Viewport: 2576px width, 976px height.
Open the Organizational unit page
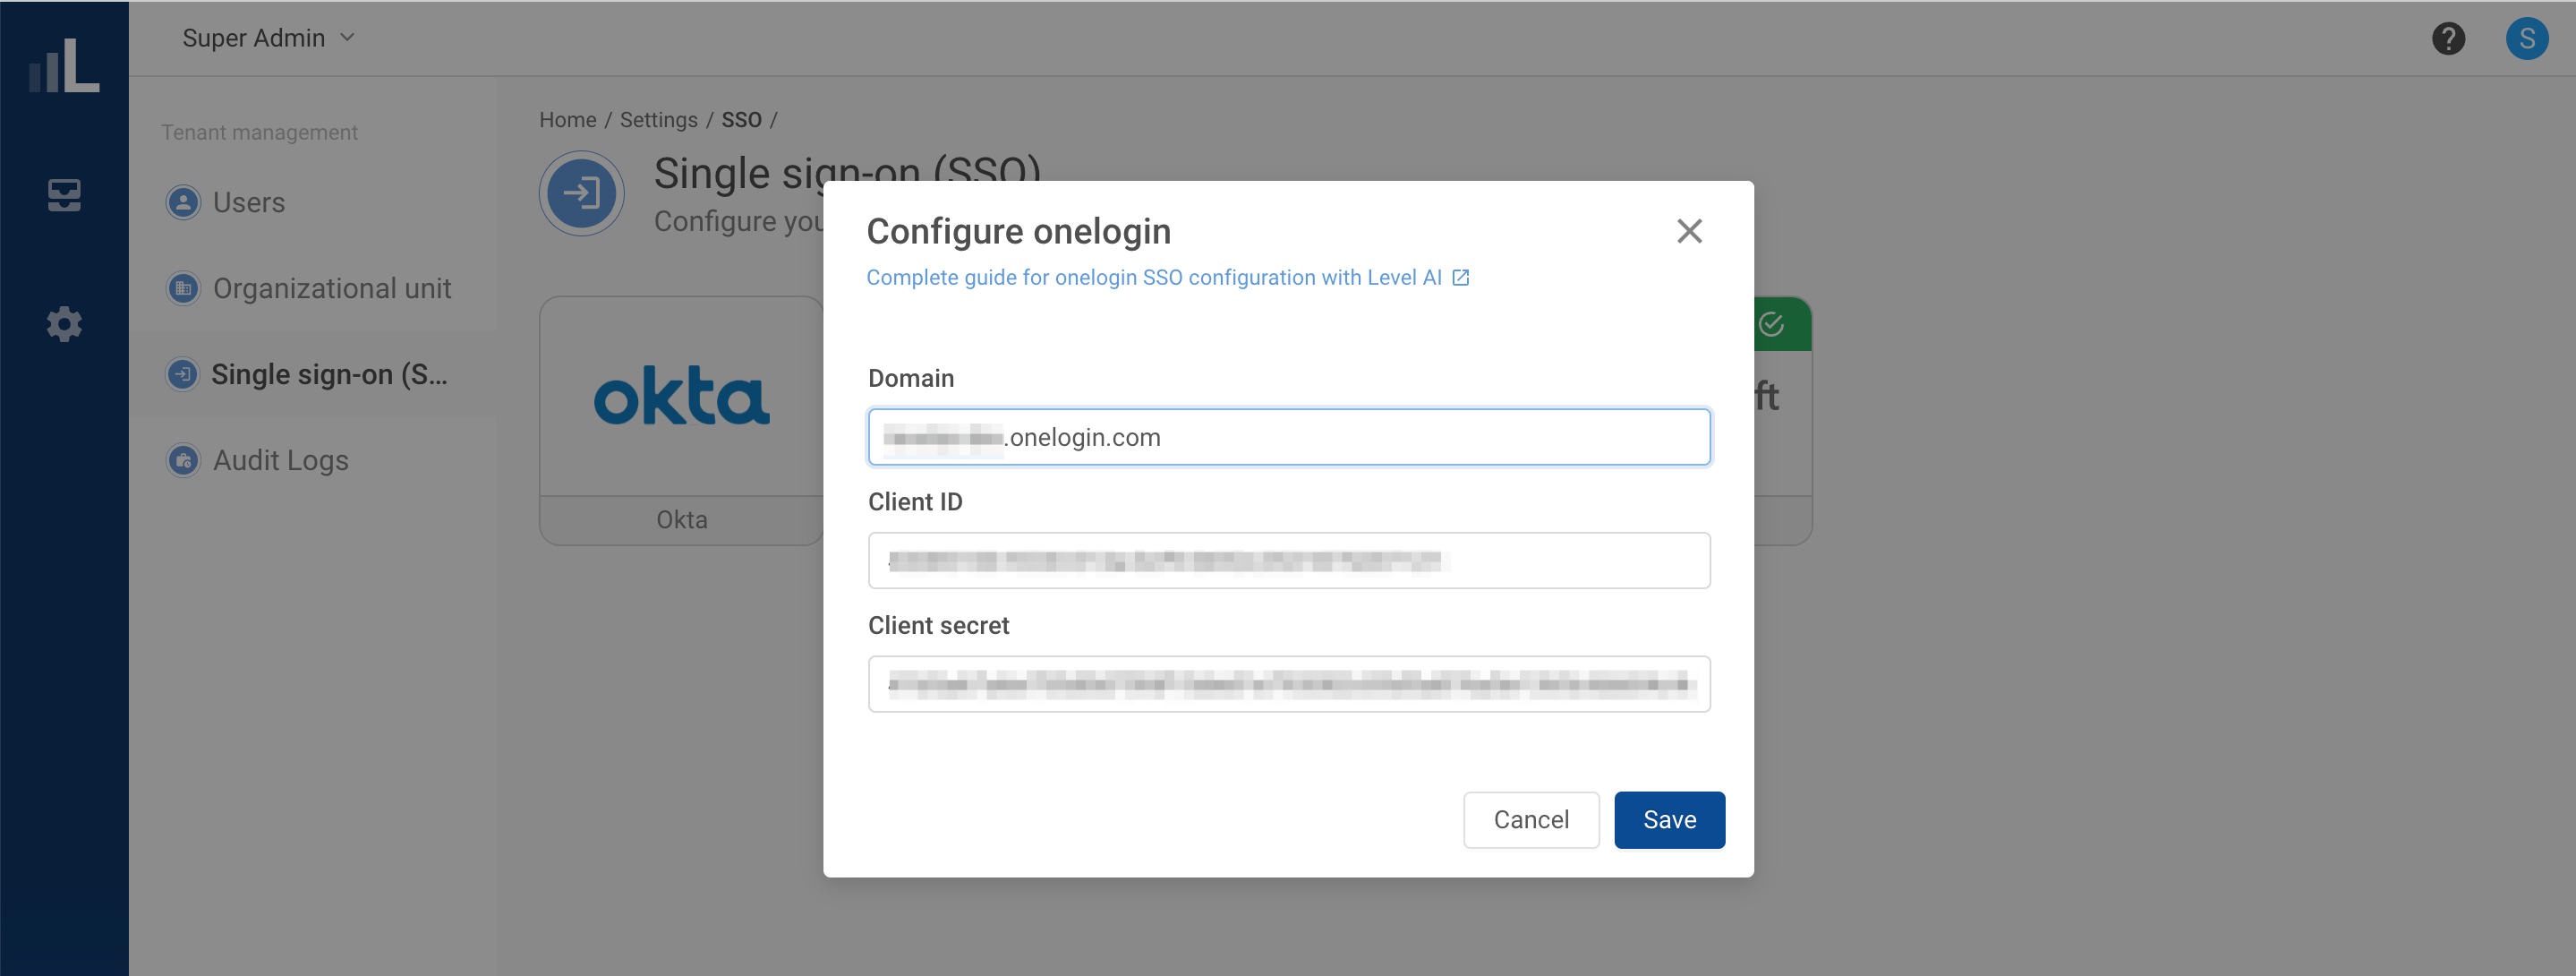312,288
